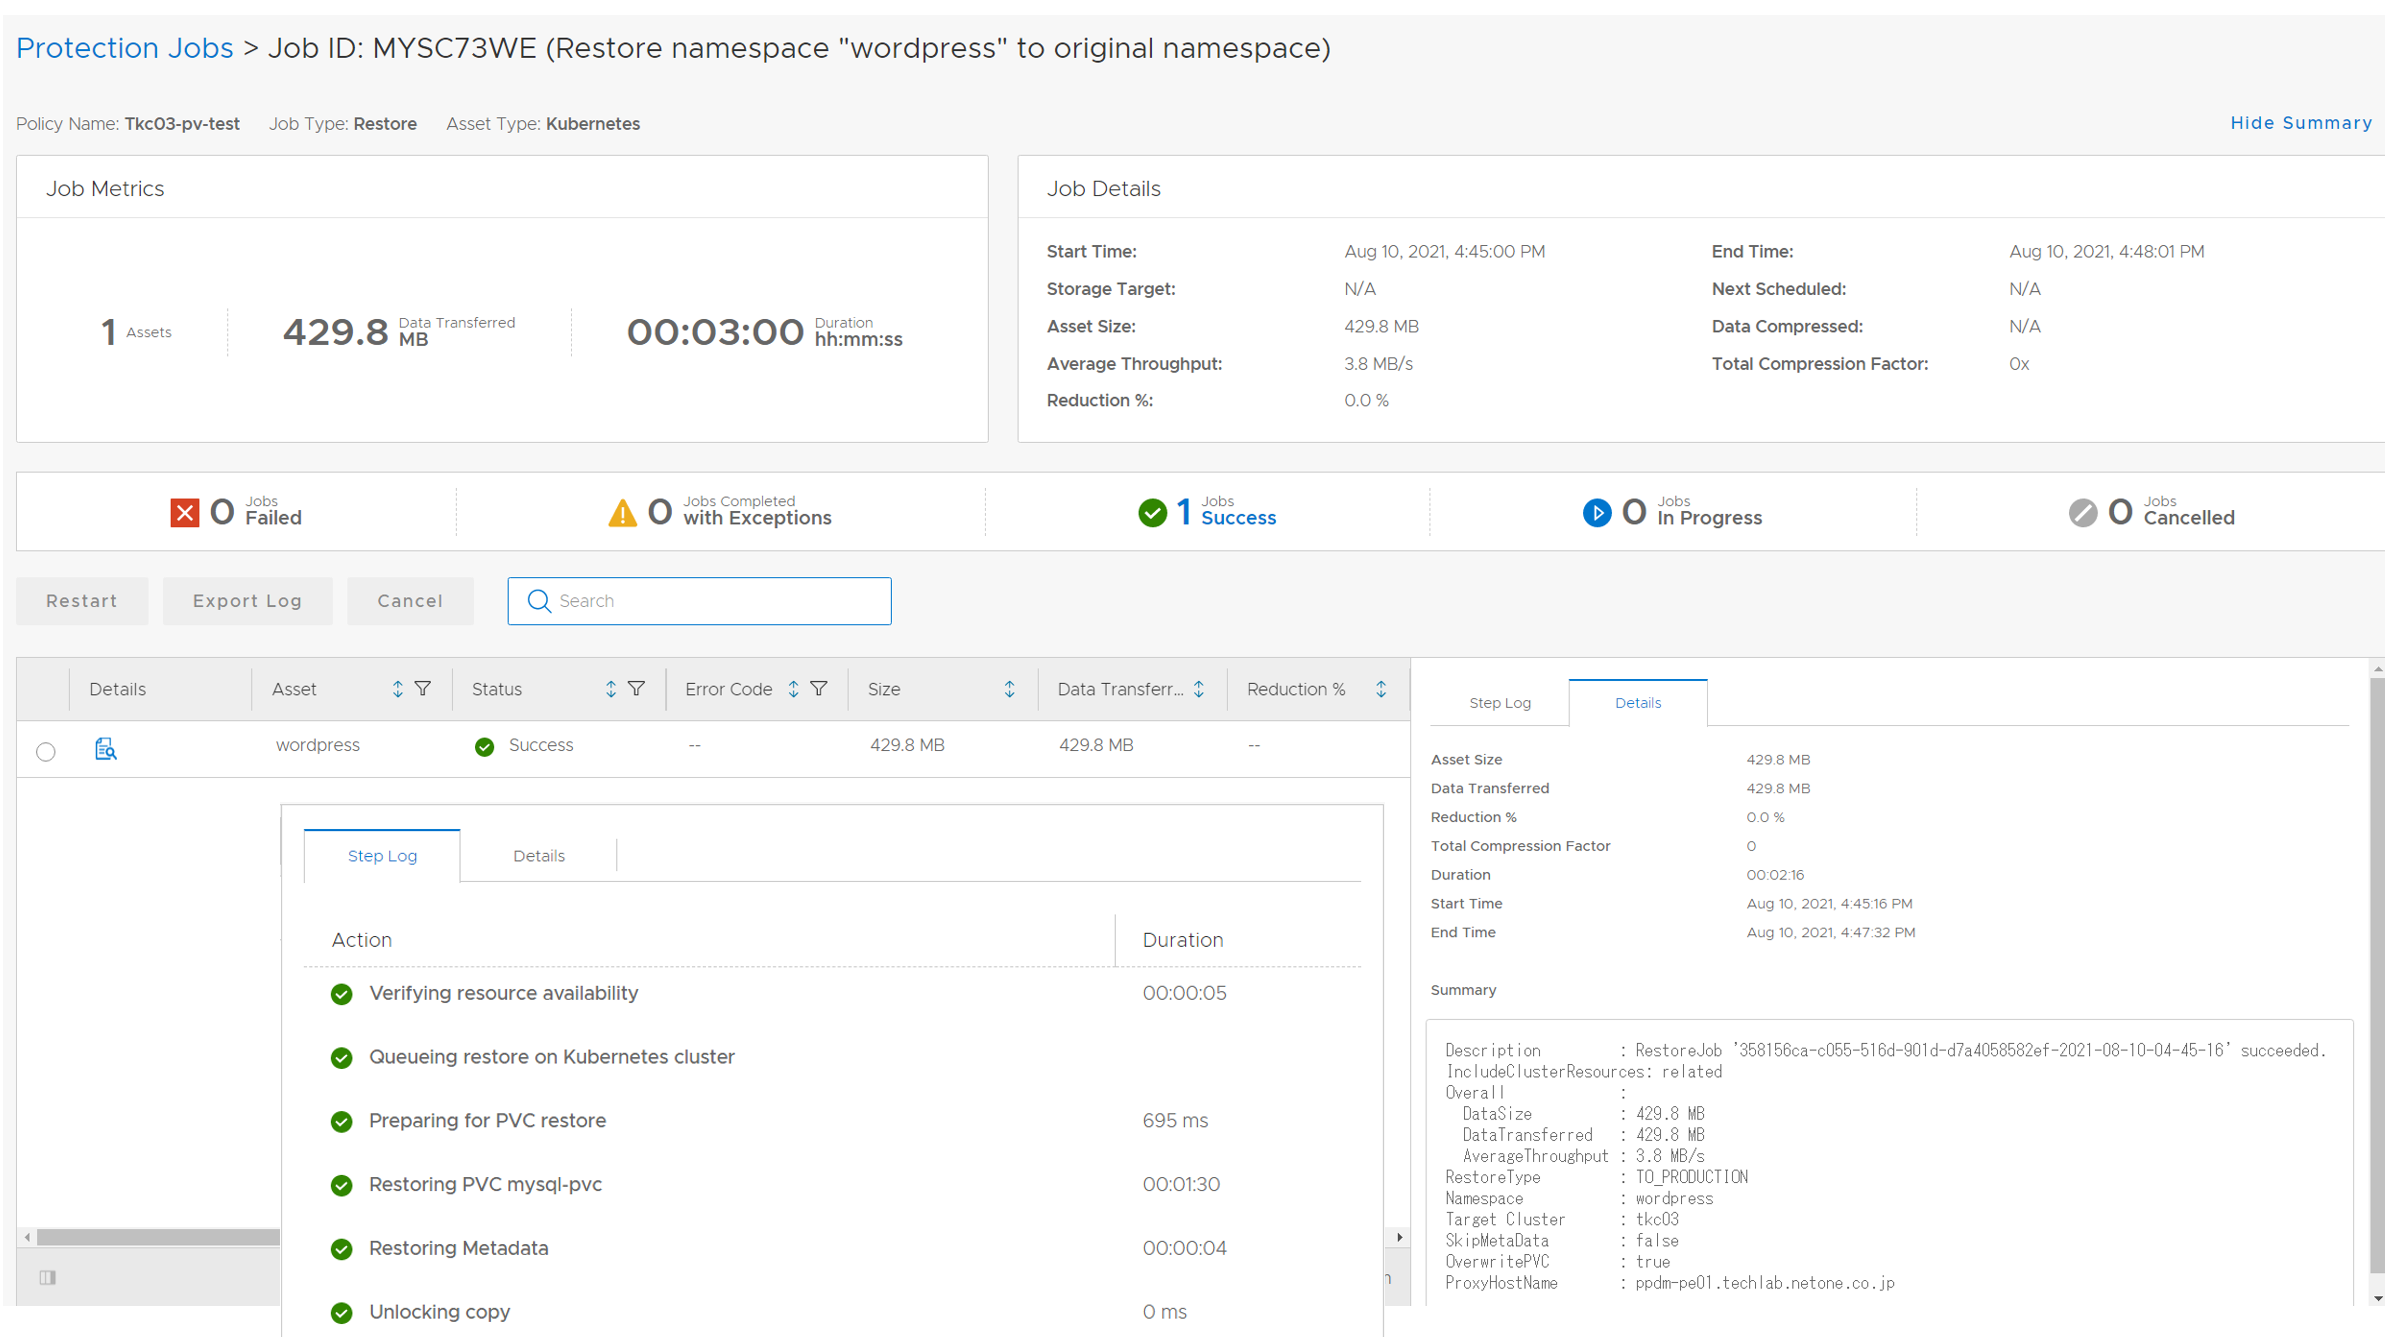The width and height of the screenshot is (2388, 1337).
Task: Go back to Protection Jobs breadcrumb link
Action: (125, 48)
